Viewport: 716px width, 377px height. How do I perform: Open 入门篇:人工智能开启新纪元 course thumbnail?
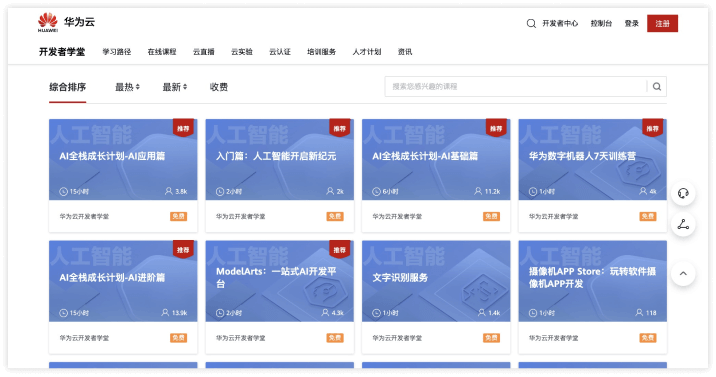click(280, 159)
